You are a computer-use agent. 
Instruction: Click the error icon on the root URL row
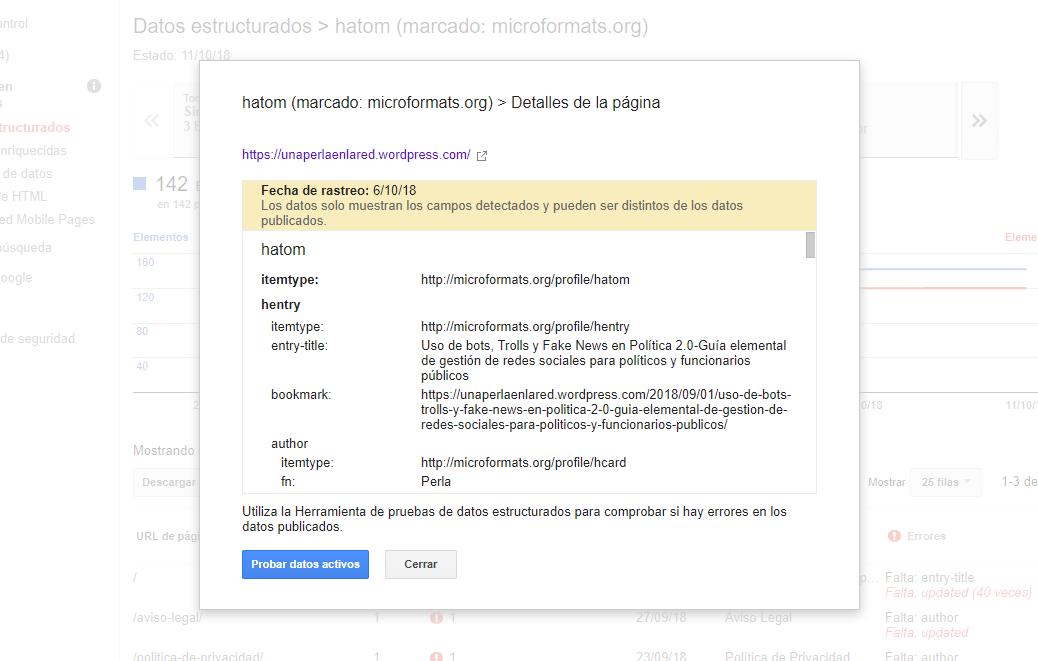pyautogui.click(x=437, y=577)
